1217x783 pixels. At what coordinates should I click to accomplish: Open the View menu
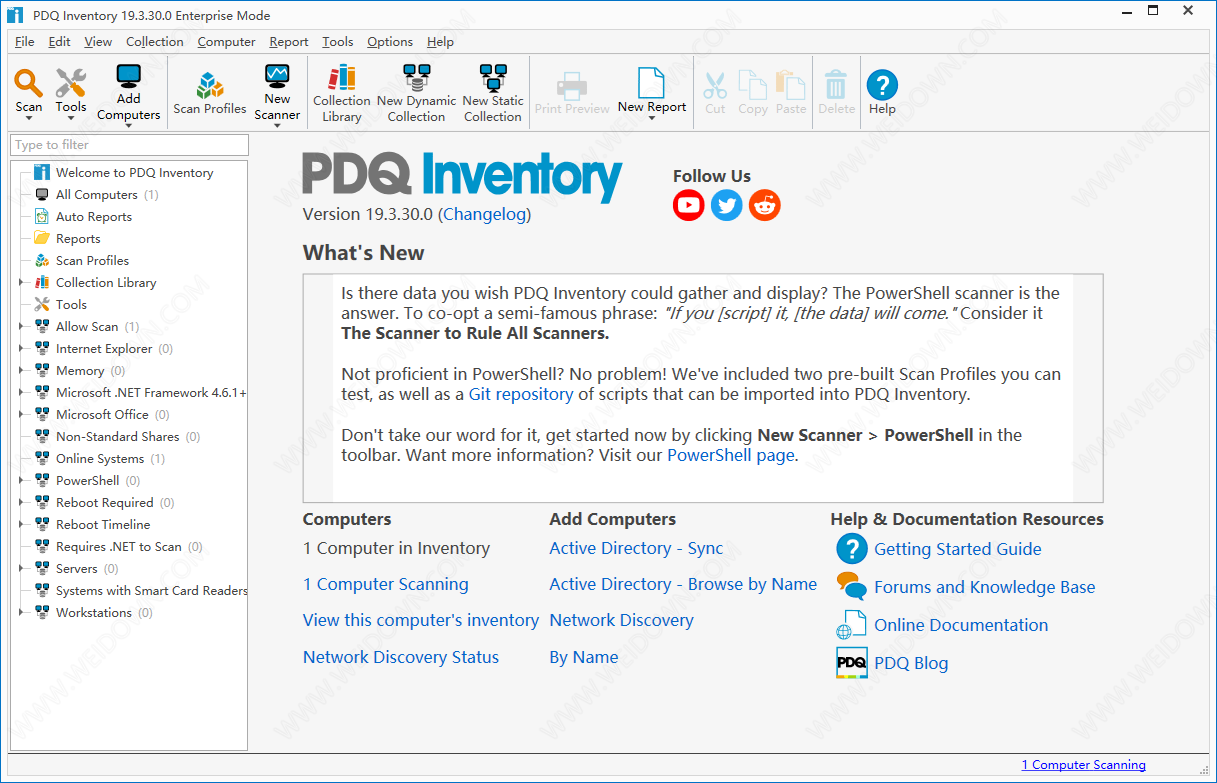pyautogui.click(x=98, y=42)
